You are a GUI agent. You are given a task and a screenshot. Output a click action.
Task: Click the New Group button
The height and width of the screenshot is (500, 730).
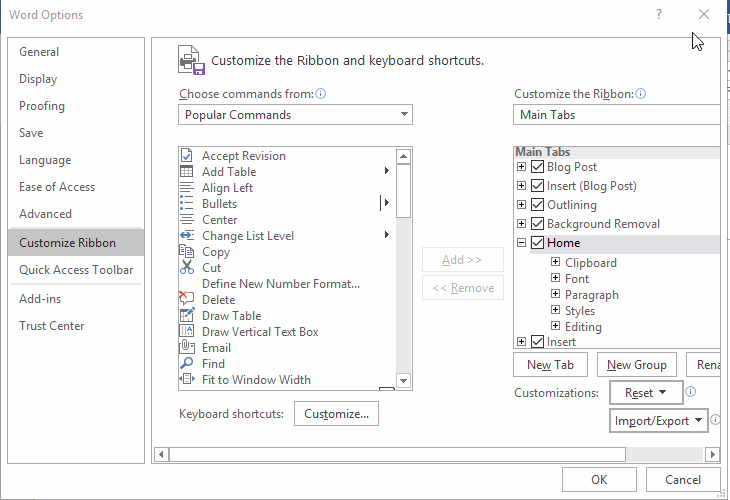click(637, 365)
